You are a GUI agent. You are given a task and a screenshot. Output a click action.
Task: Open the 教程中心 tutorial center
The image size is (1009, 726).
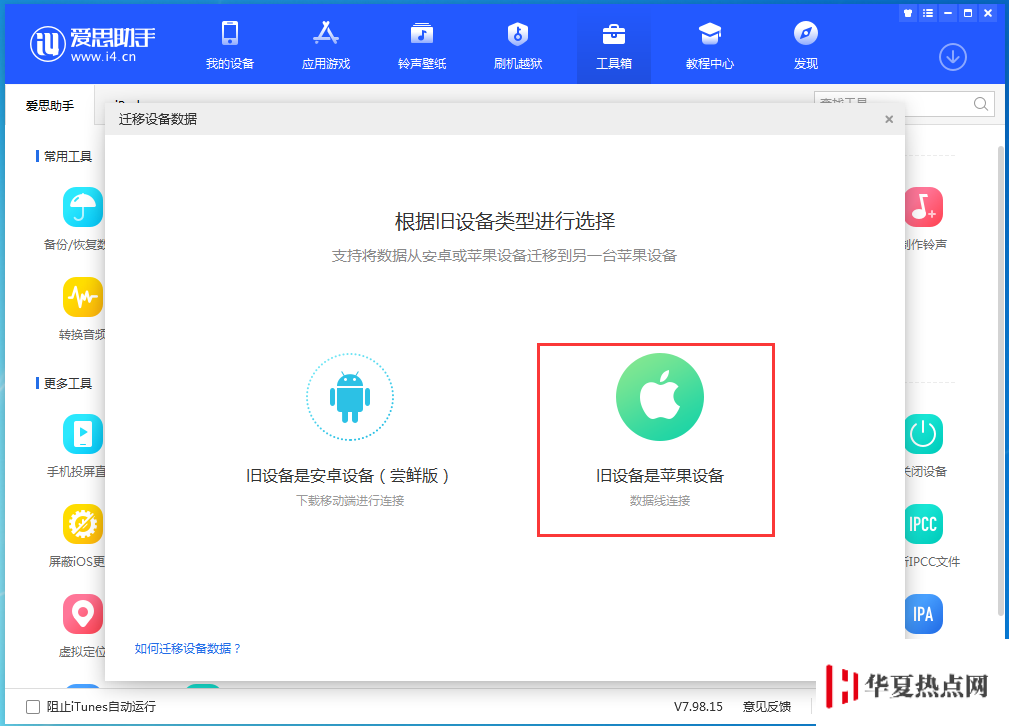(x=710, y=45)
